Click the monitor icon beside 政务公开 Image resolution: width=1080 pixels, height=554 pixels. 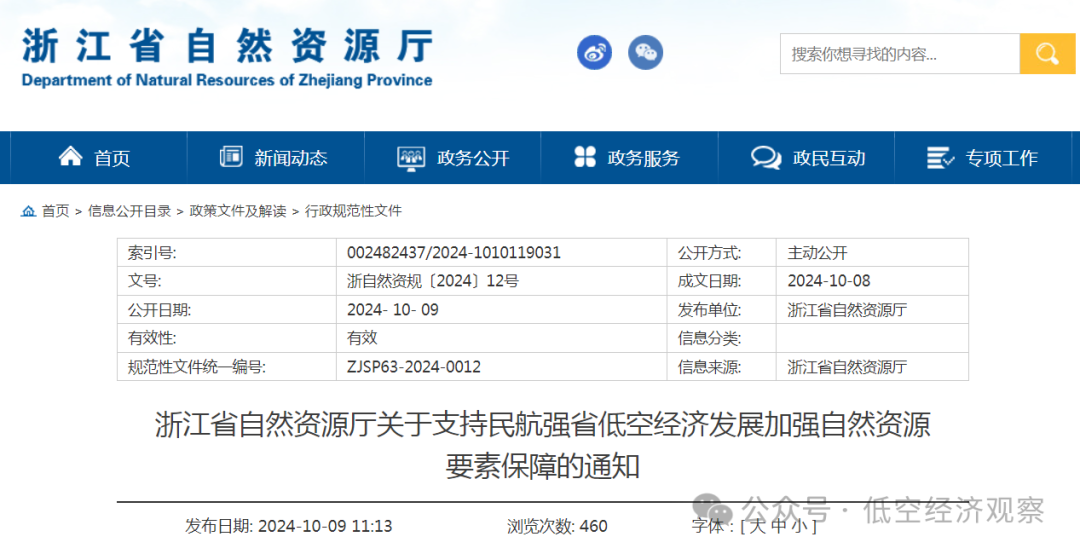[x=411, y=158]
